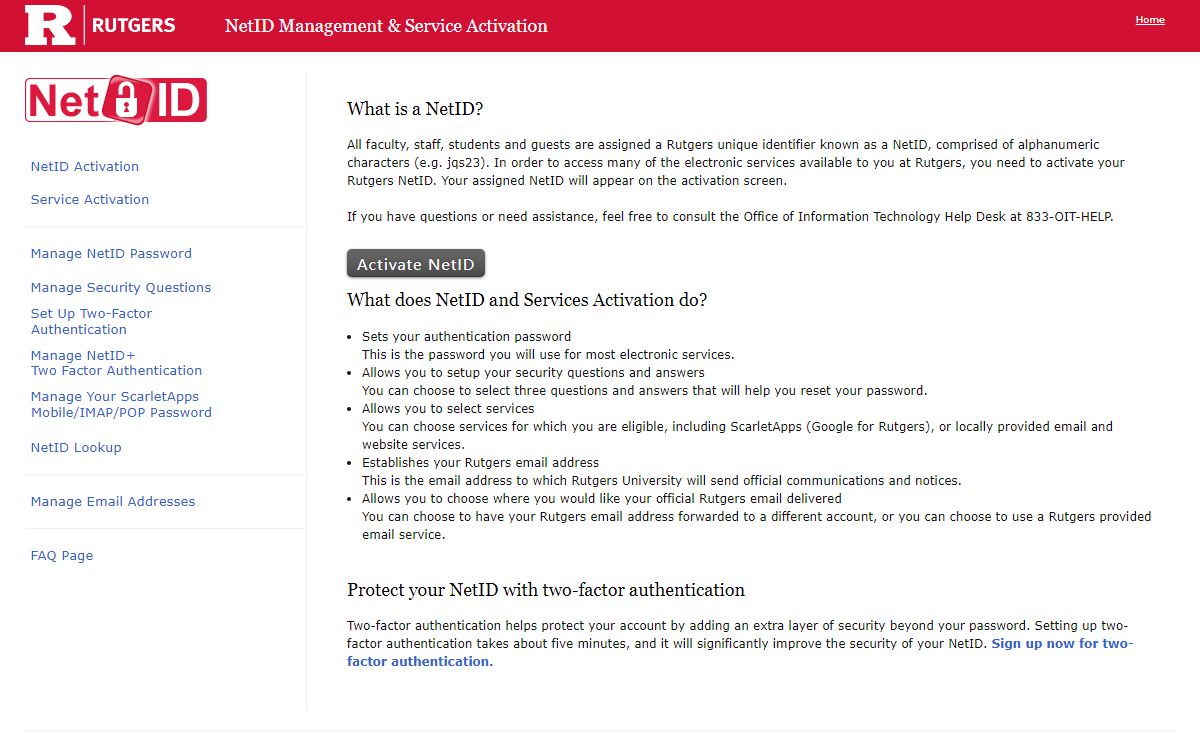Click the Help Desk sentence with 833-OIT-HELP
Screen dimensions: 1200x740
730,217
